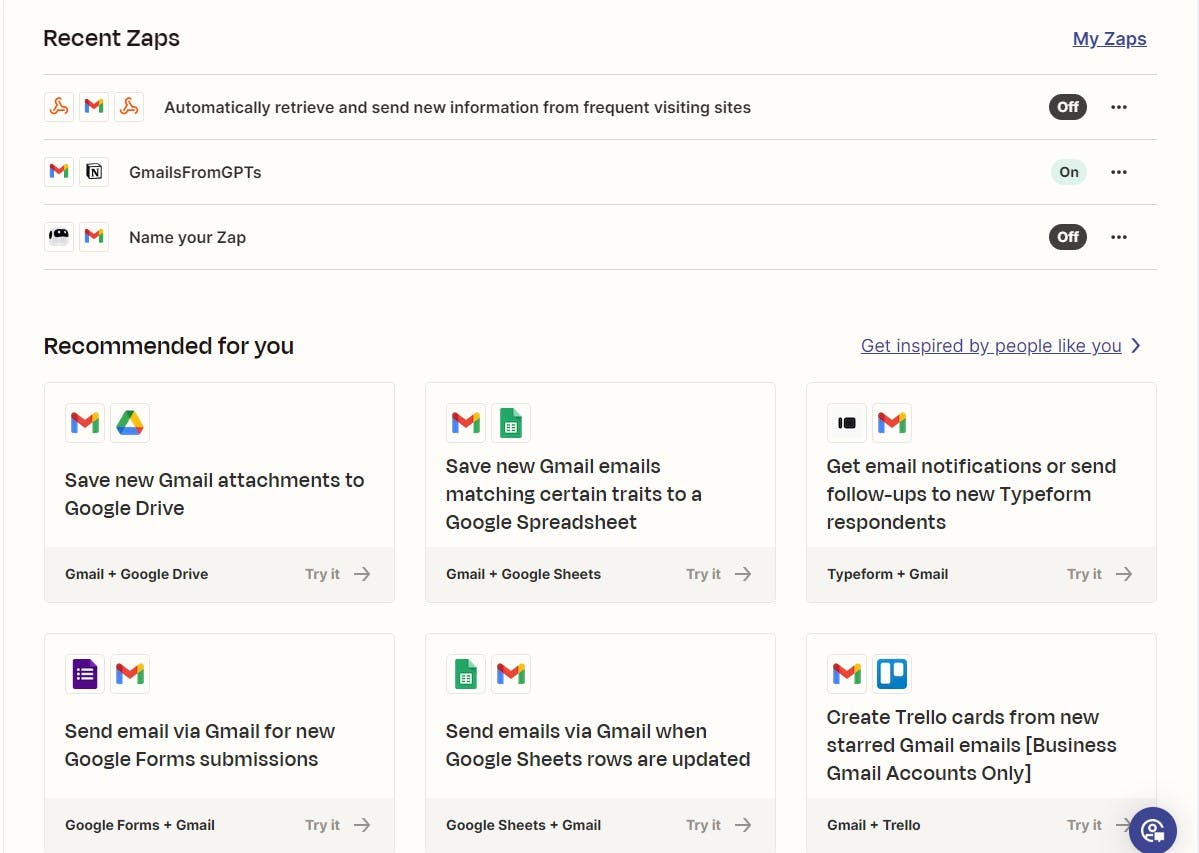1199x853 pixels.
Task: Click the Recommended for you heading
Action: click(x=169, y=346)
